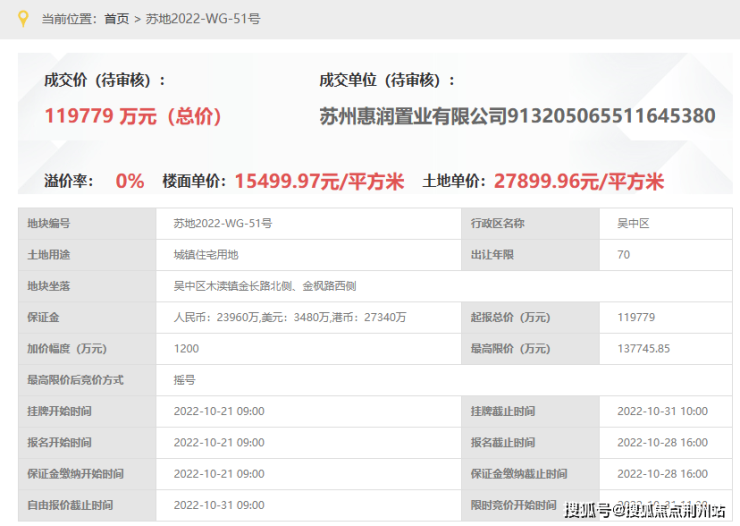Viewport: 740px width, 526px height.
Task: Select the 0% premium rate value
Action: coord(130,181)
